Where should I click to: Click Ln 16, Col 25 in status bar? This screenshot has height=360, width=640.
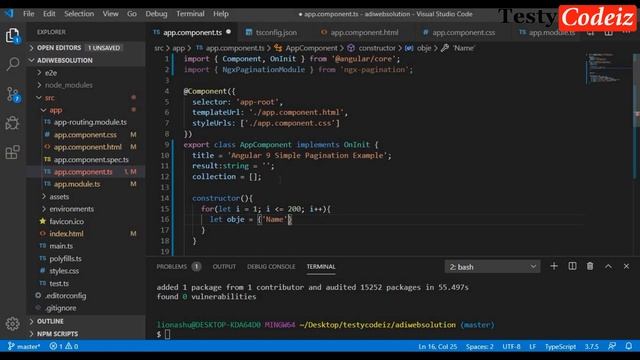click(438, 347)
